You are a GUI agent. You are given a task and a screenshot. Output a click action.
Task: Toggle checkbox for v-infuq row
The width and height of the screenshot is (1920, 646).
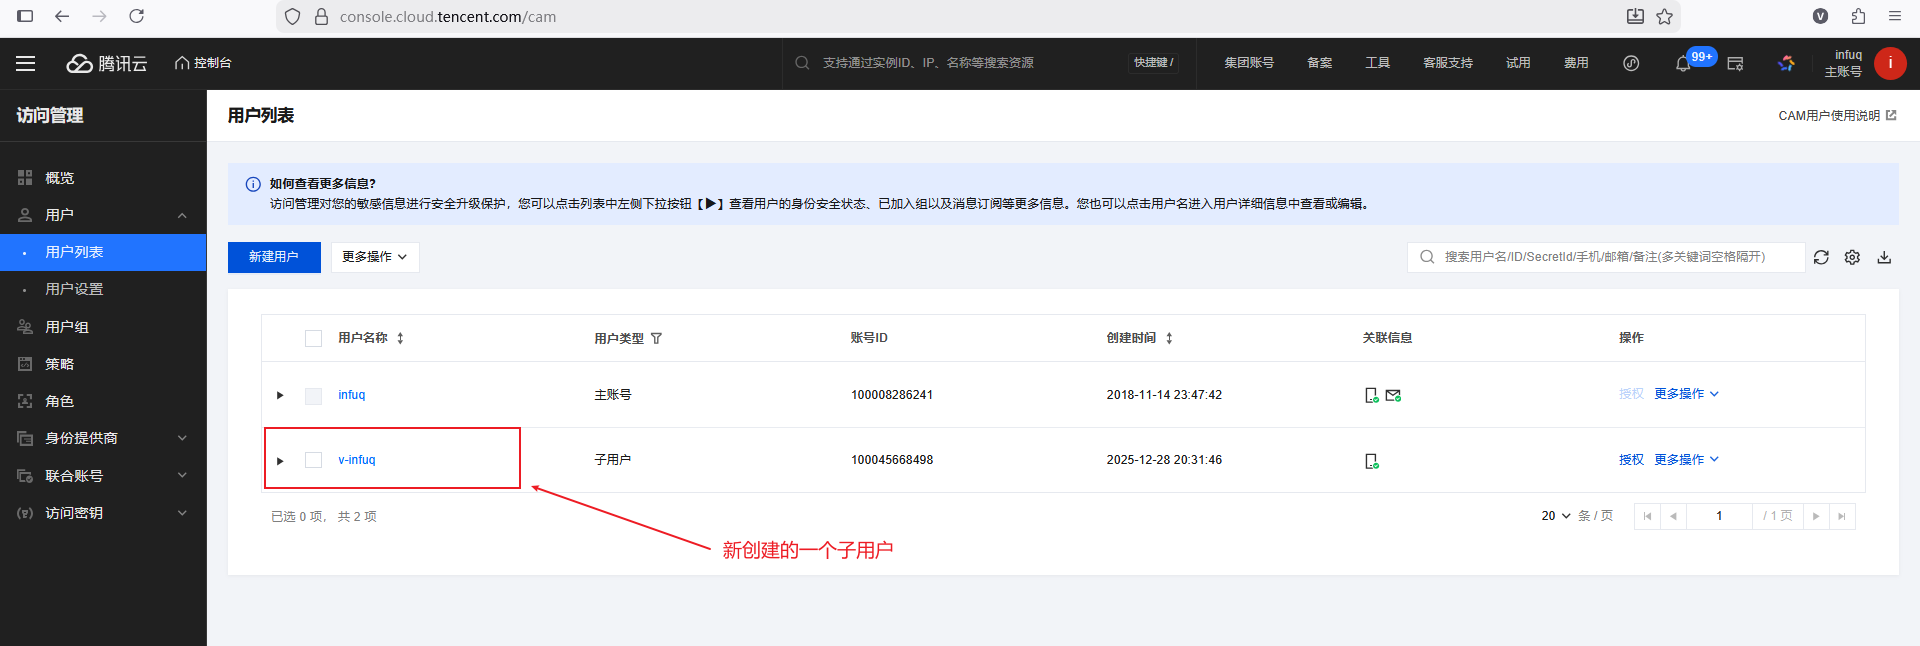(313, 460)
